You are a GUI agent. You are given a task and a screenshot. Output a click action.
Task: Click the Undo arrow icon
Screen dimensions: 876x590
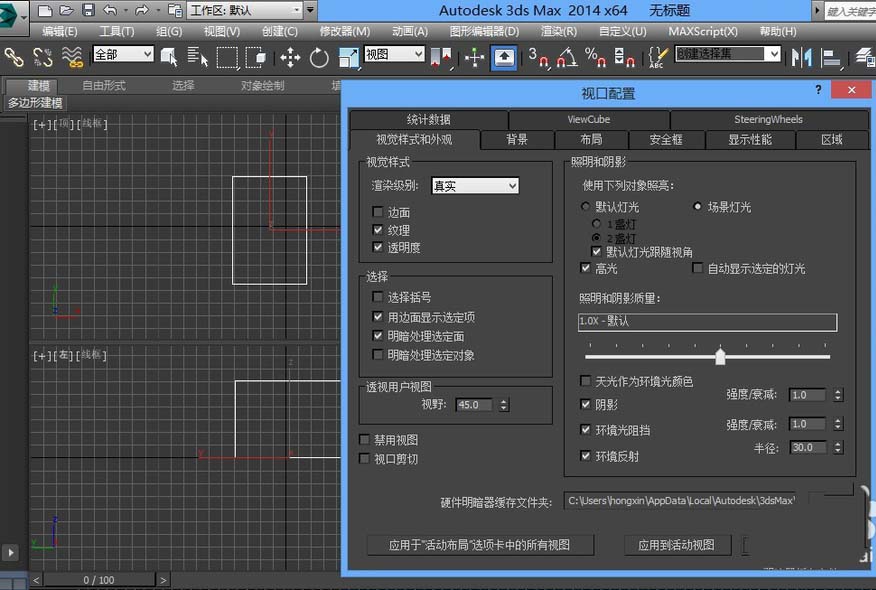pos(111,10)
